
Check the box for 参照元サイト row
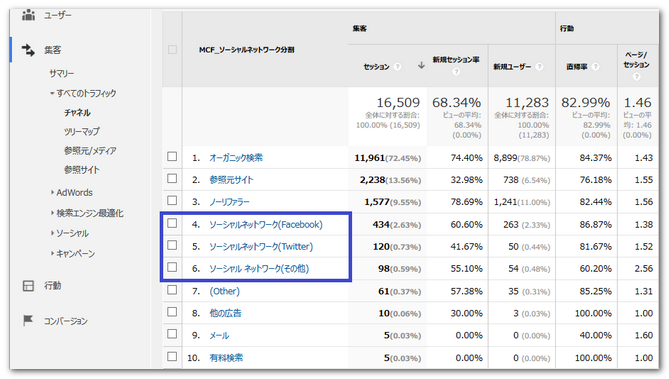coord(172,178)
